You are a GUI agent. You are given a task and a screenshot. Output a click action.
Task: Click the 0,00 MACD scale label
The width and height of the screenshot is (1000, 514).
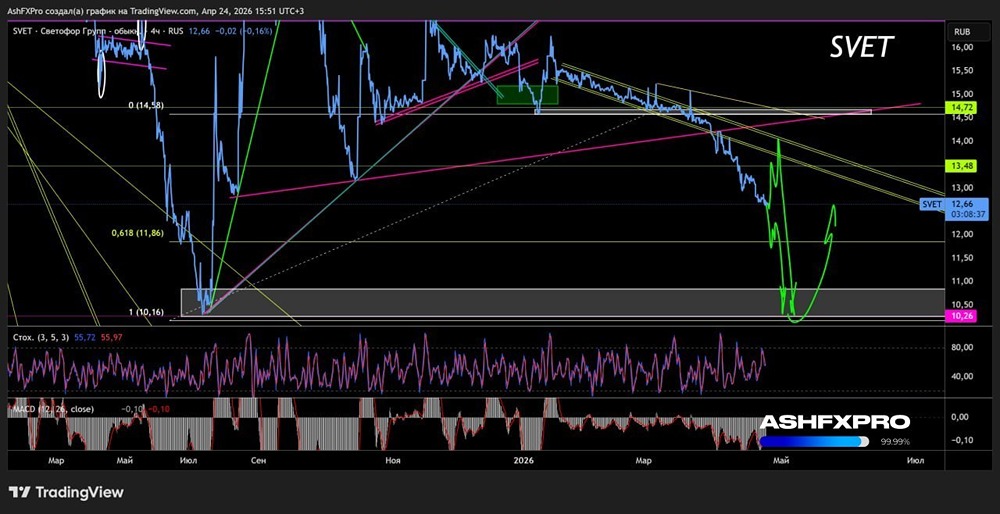coord(962,417)
